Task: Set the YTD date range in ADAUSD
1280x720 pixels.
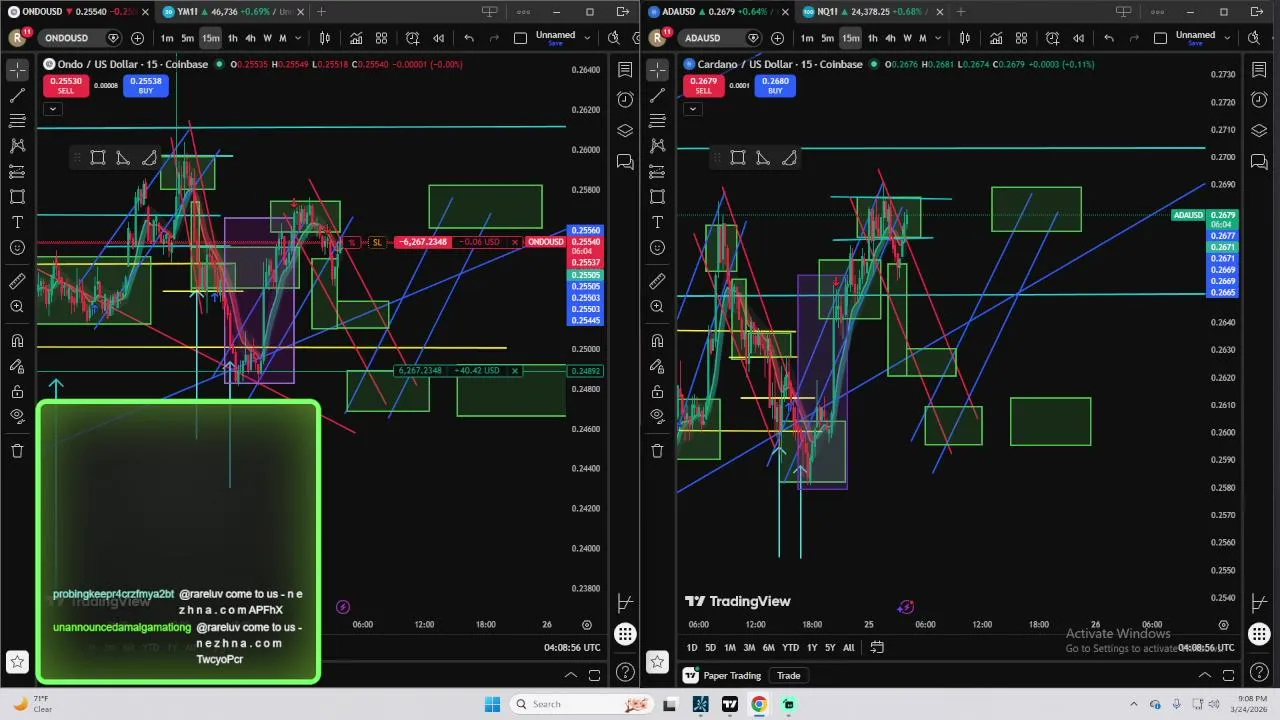Action: 790,648
